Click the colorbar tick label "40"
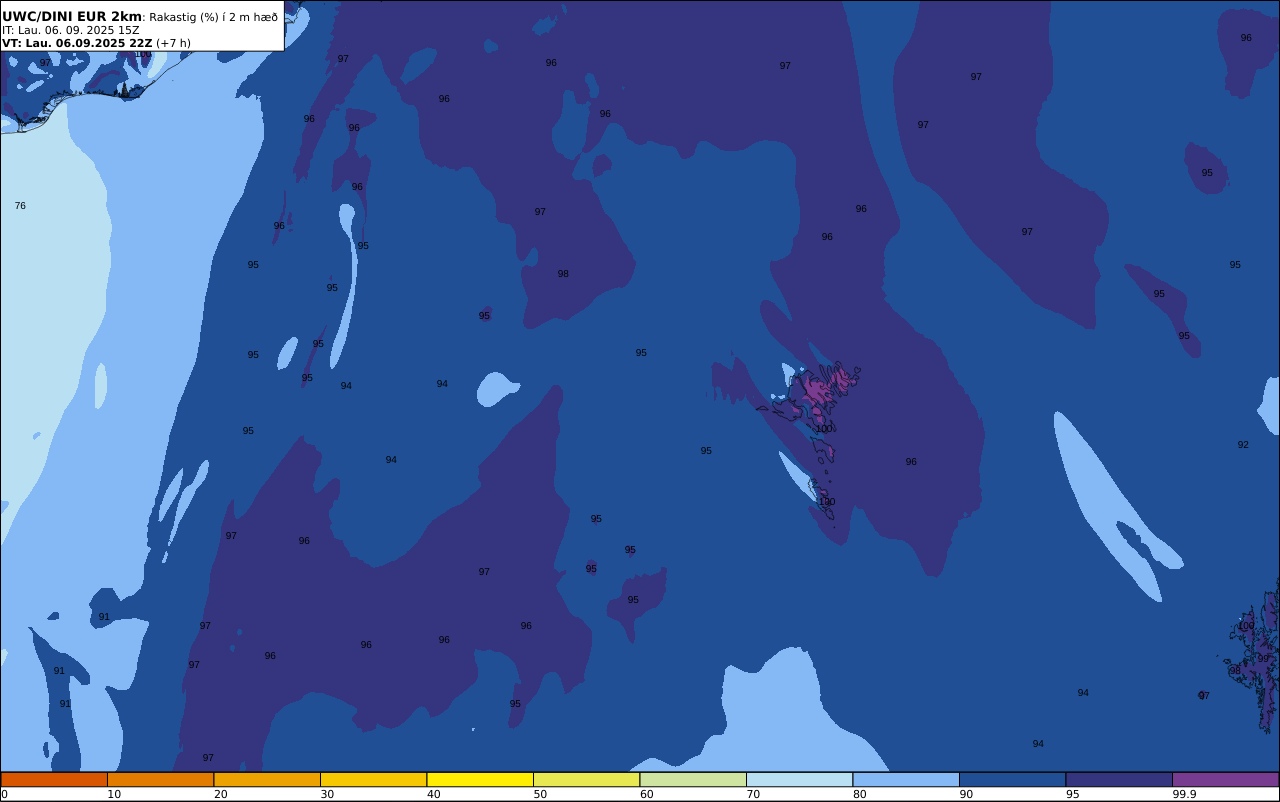 coord(433,794)
